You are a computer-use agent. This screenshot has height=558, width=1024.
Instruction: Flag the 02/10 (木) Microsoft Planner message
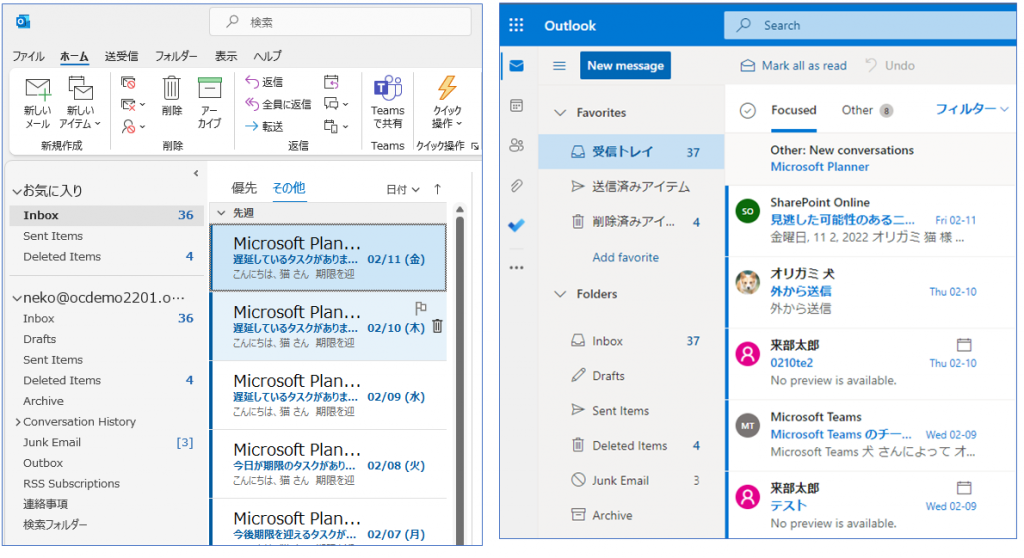click(421, 307)
